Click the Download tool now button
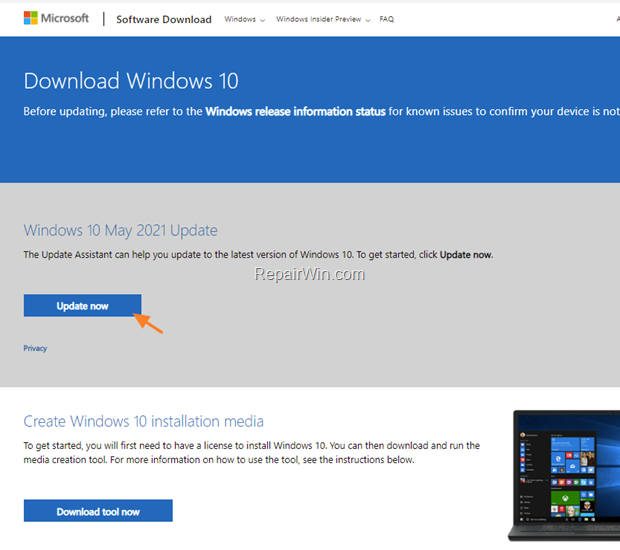The height and width of the screenshot is (550, 620). coord(98,511)
